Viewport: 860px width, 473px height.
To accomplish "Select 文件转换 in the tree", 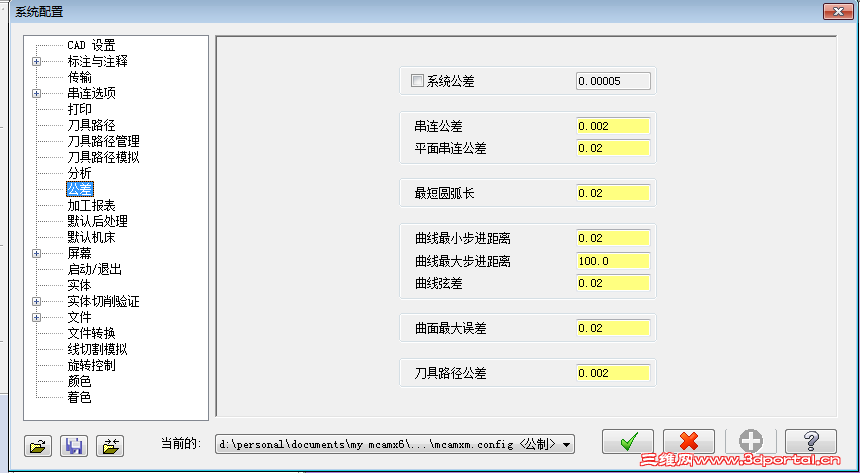I will pyautogui.click(x=91, y=333).
